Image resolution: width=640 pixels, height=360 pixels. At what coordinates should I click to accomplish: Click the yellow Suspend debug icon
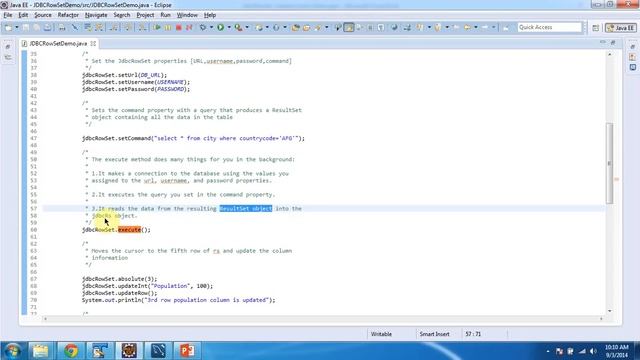click(x=168, y=27)
